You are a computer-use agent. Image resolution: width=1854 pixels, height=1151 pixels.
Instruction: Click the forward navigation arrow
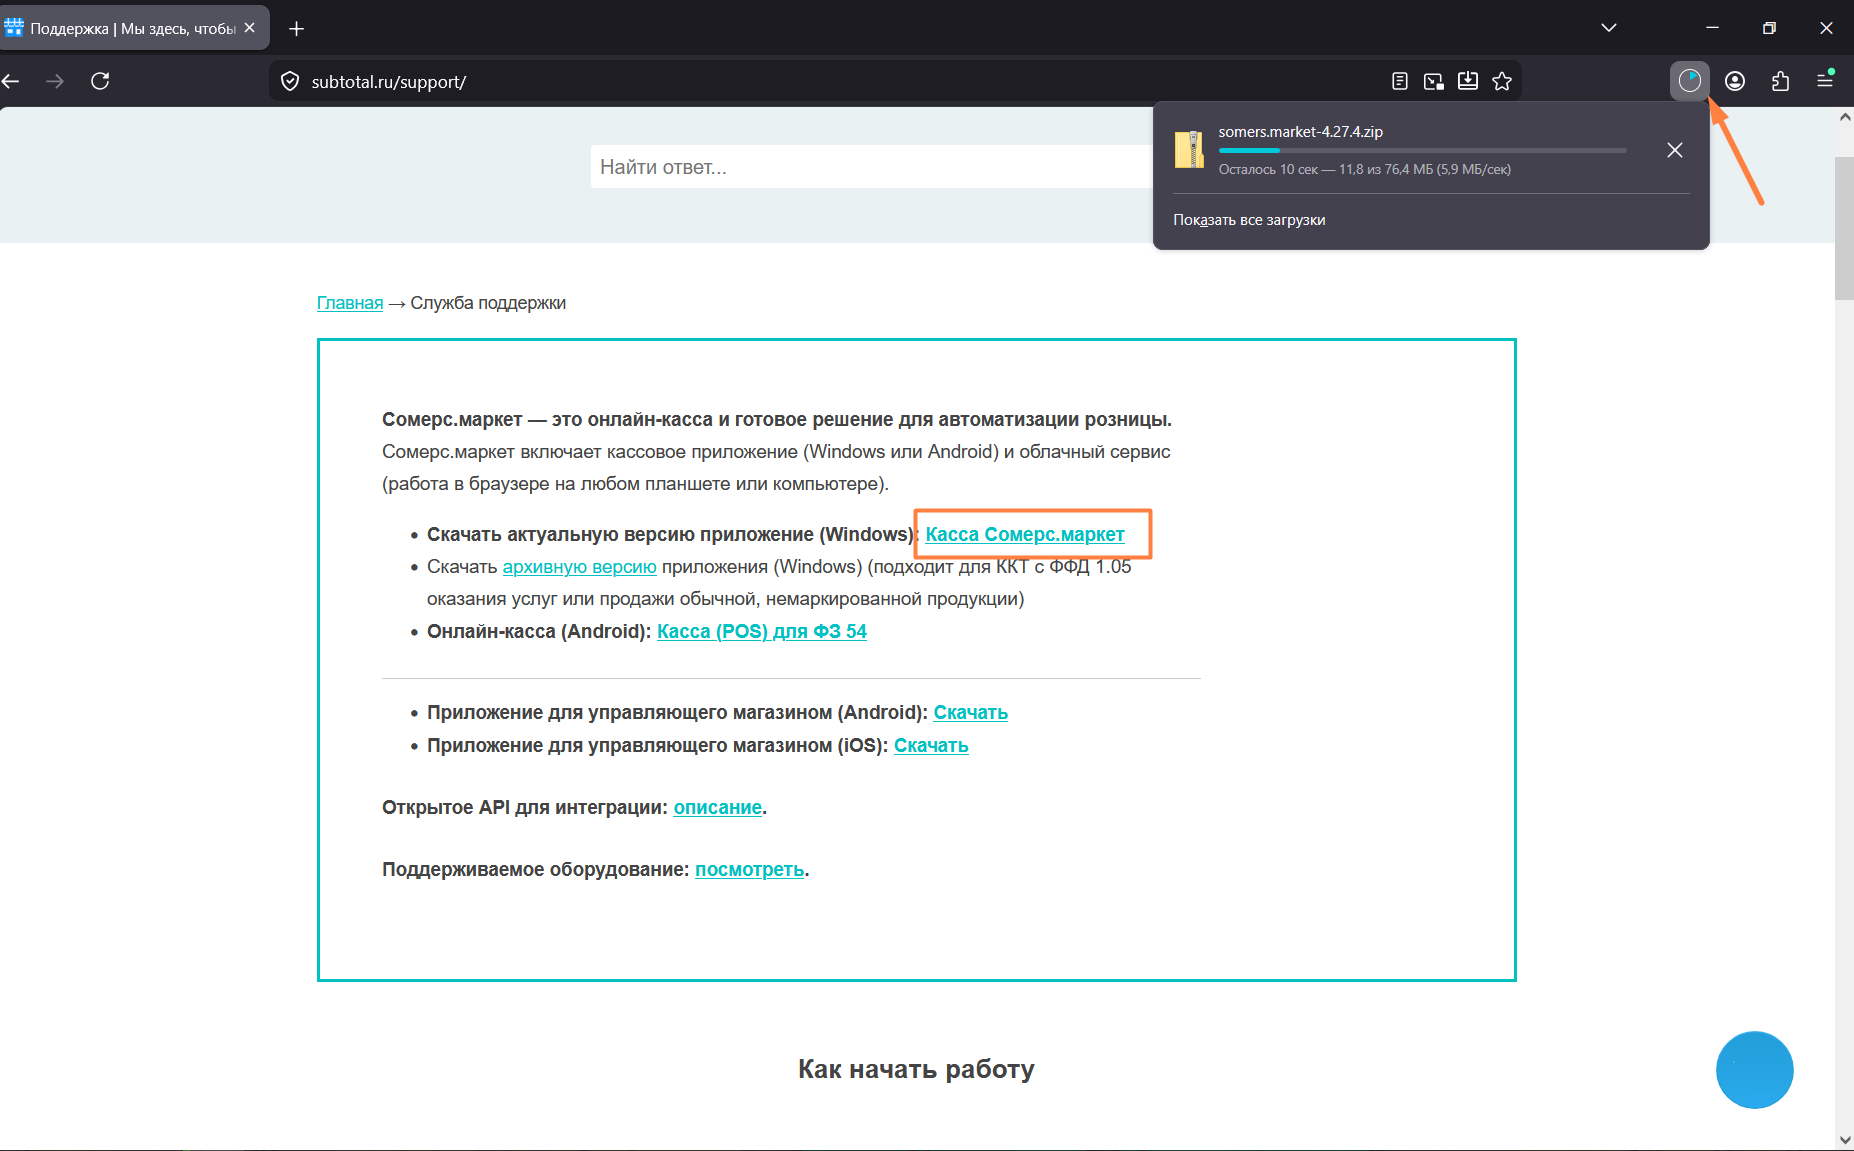tap(55, 81)
